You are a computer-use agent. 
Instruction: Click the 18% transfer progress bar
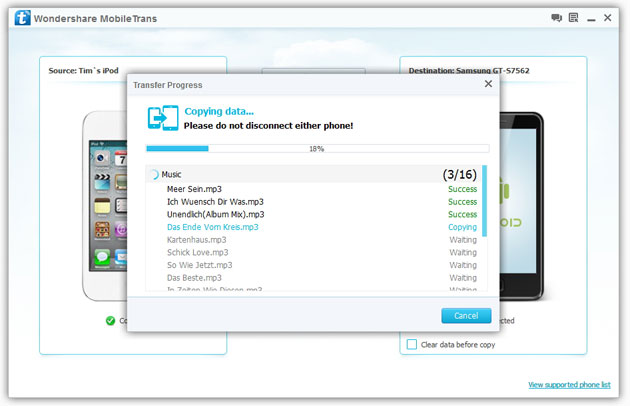317,149
